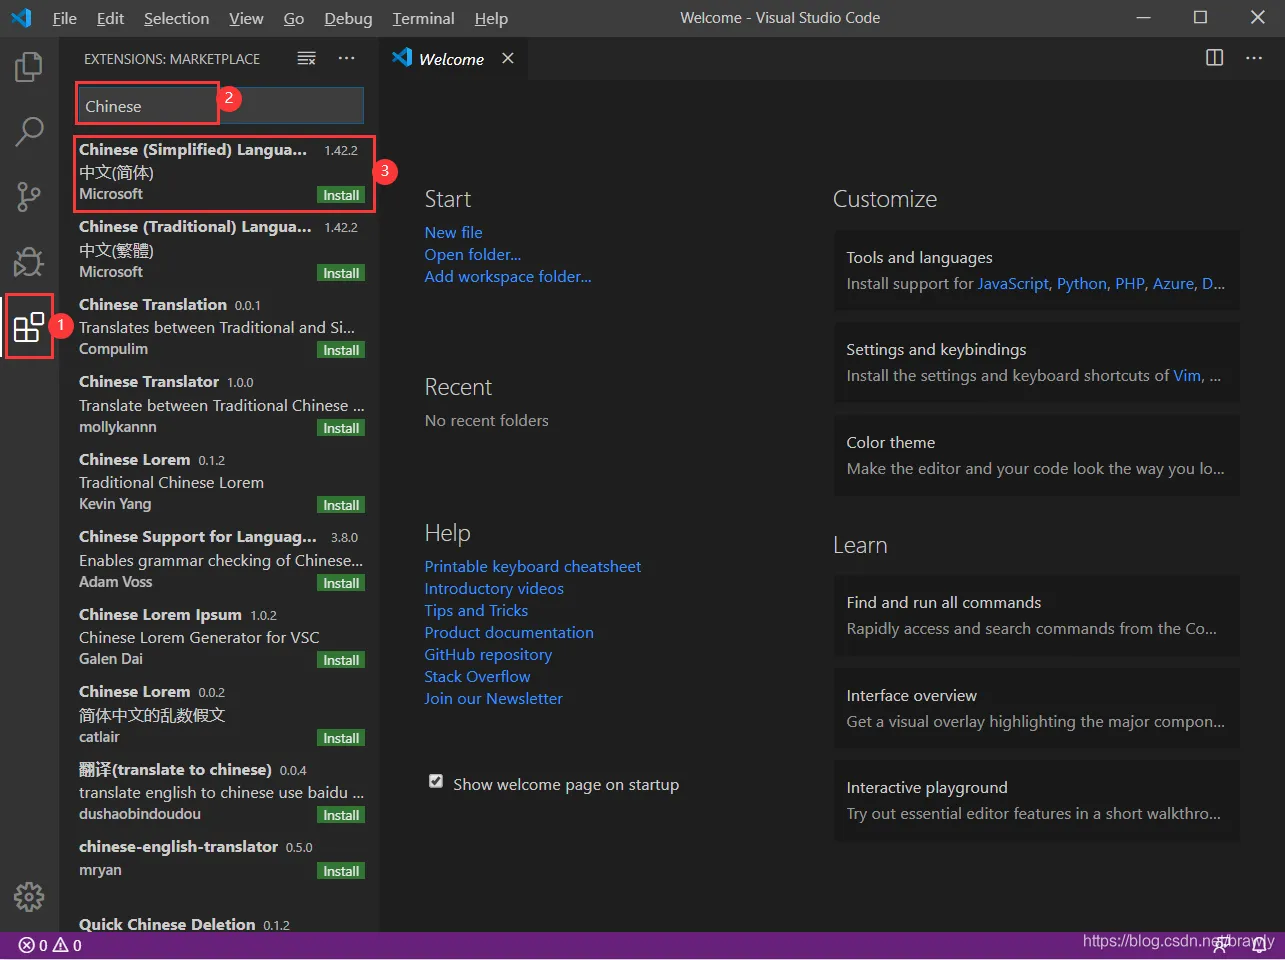Image resolution: width=1285 pixels, height=960 pixels.
Task: Open Interface overview card
Action: click(1036, 708)
